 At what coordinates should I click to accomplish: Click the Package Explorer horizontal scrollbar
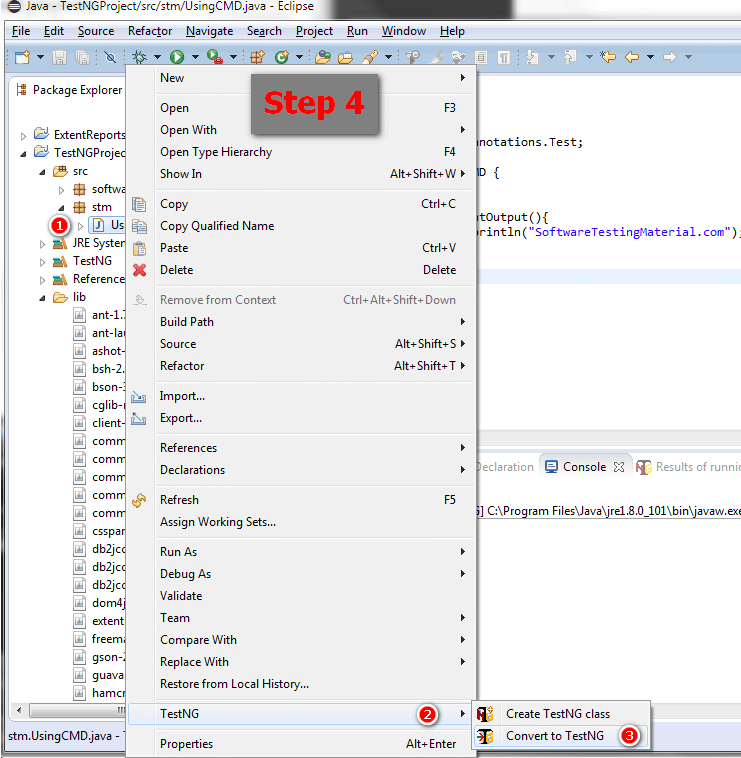tap(76, 711)
